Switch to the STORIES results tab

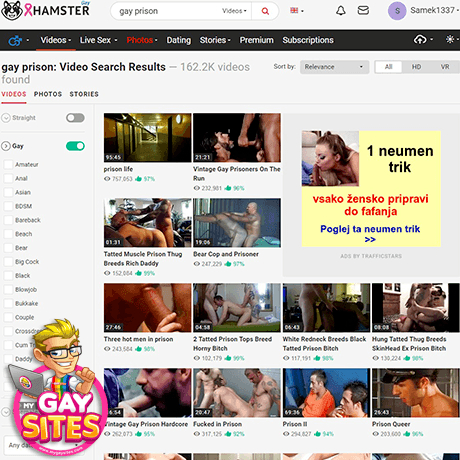(x=84, y=94)
